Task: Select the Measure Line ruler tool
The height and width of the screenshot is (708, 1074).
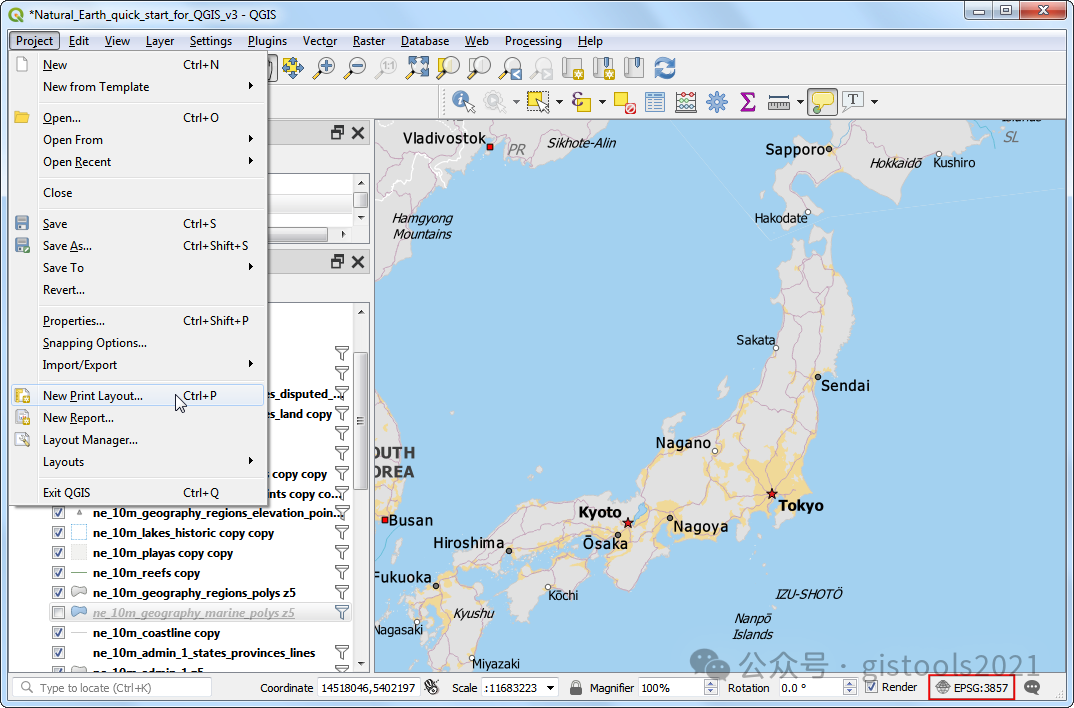Action: click(779, 102)
